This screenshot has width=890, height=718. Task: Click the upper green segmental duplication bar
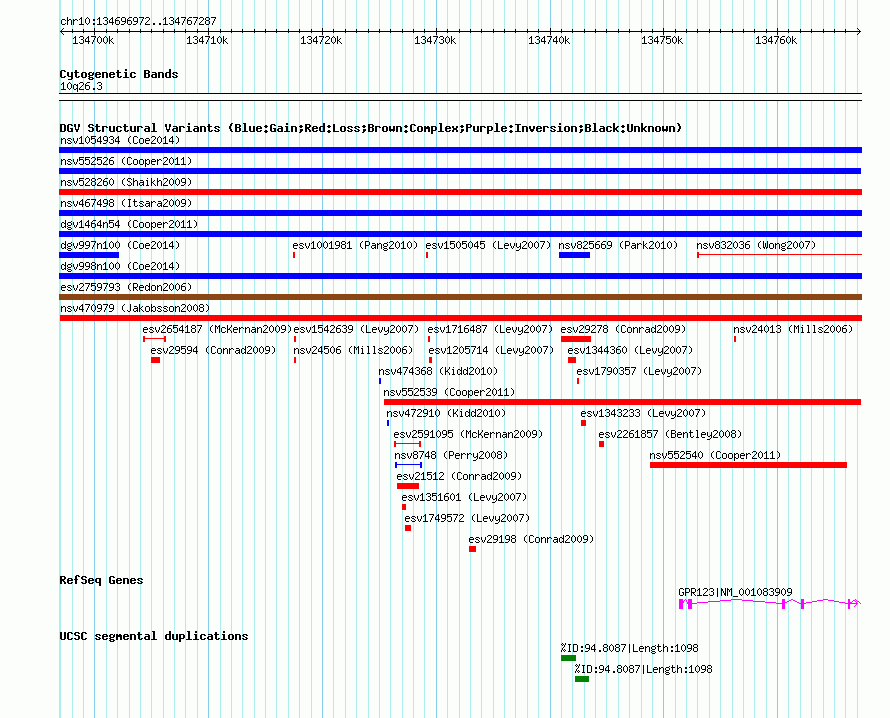click(x=568, y=658)
